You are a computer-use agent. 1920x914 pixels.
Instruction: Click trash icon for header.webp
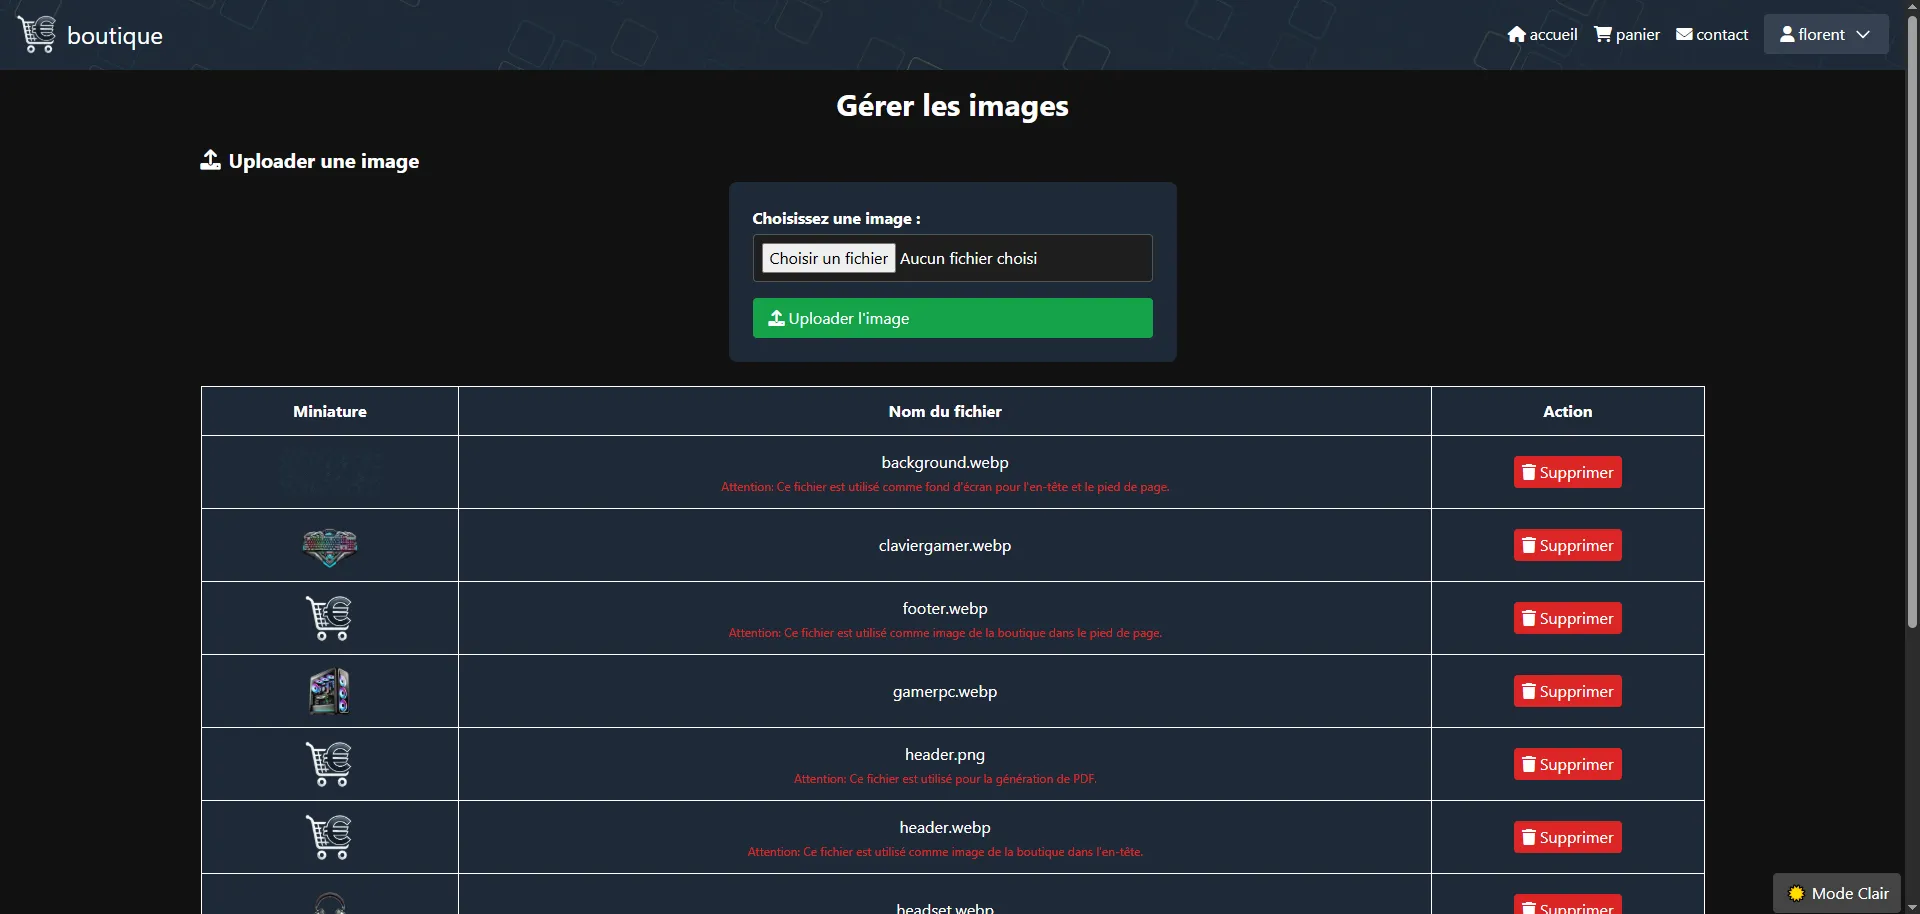[x=1529, y=838]
